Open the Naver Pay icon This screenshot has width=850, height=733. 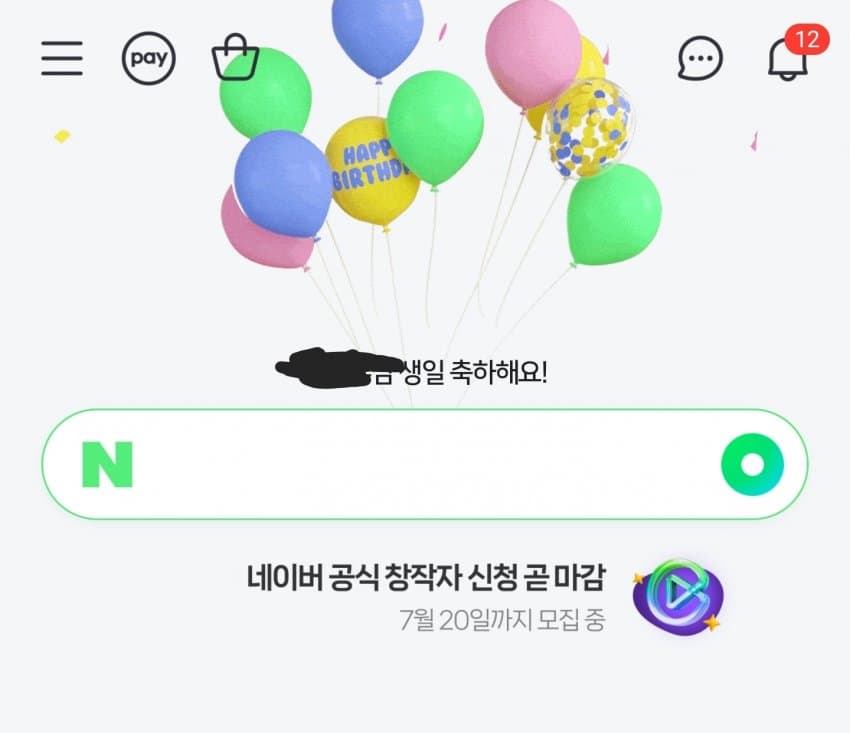pos(149,58)
